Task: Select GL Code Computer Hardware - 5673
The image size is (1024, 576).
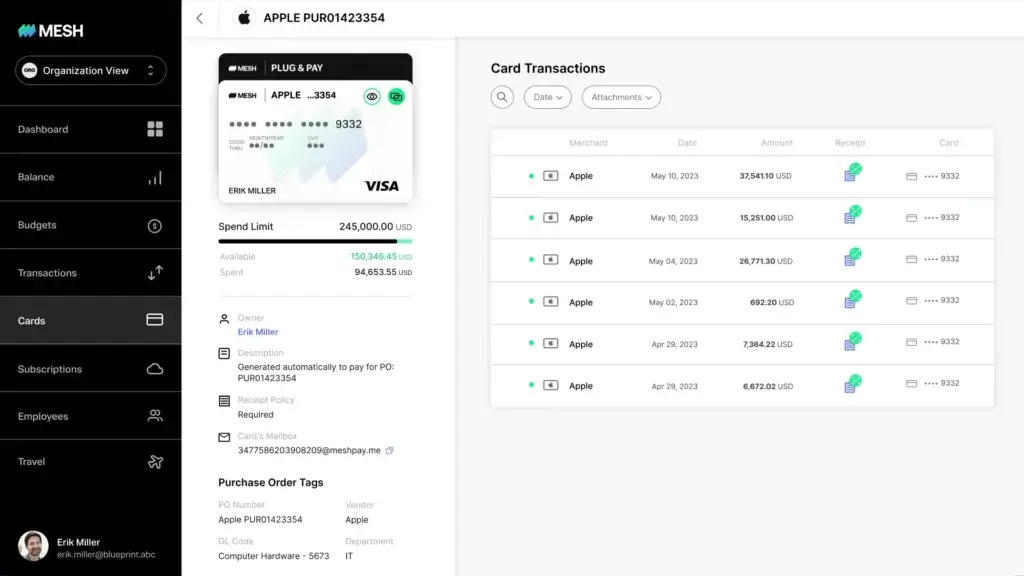Action: pos(274,556)
